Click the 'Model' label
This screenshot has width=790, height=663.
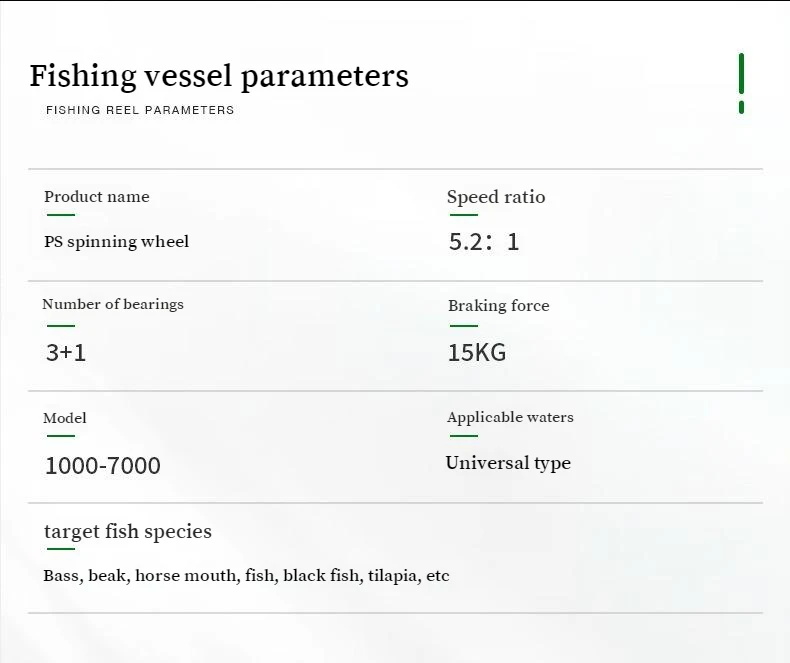point(65,418)
